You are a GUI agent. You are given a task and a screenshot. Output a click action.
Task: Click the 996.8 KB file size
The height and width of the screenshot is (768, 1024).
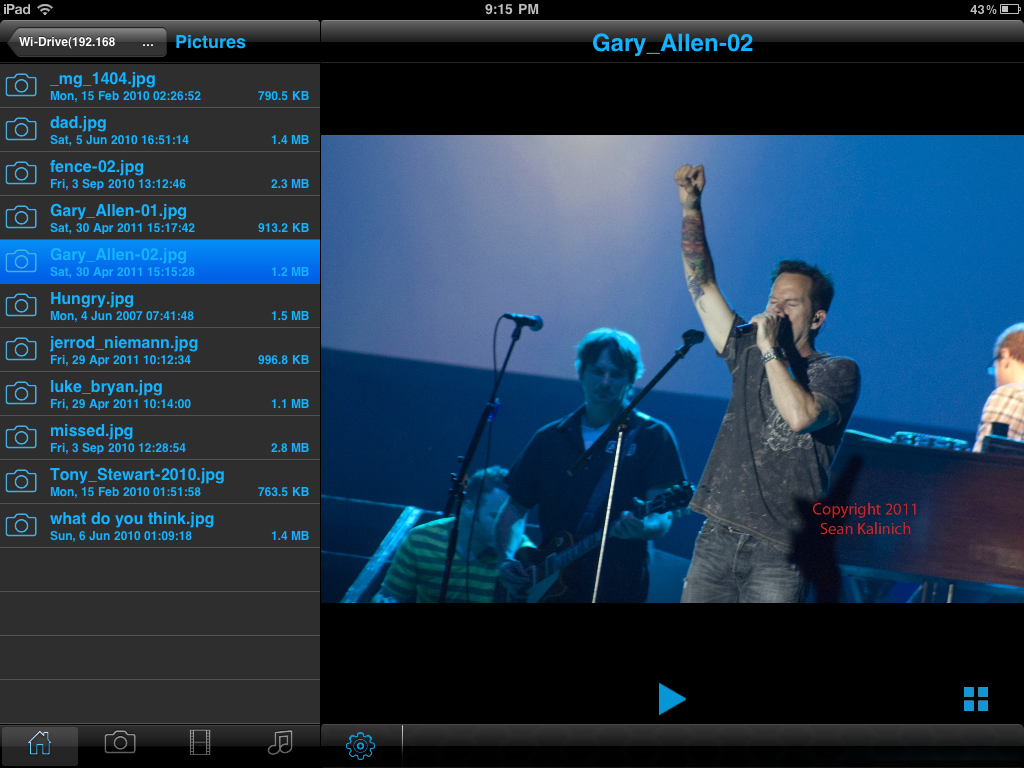tap(283, 360)
